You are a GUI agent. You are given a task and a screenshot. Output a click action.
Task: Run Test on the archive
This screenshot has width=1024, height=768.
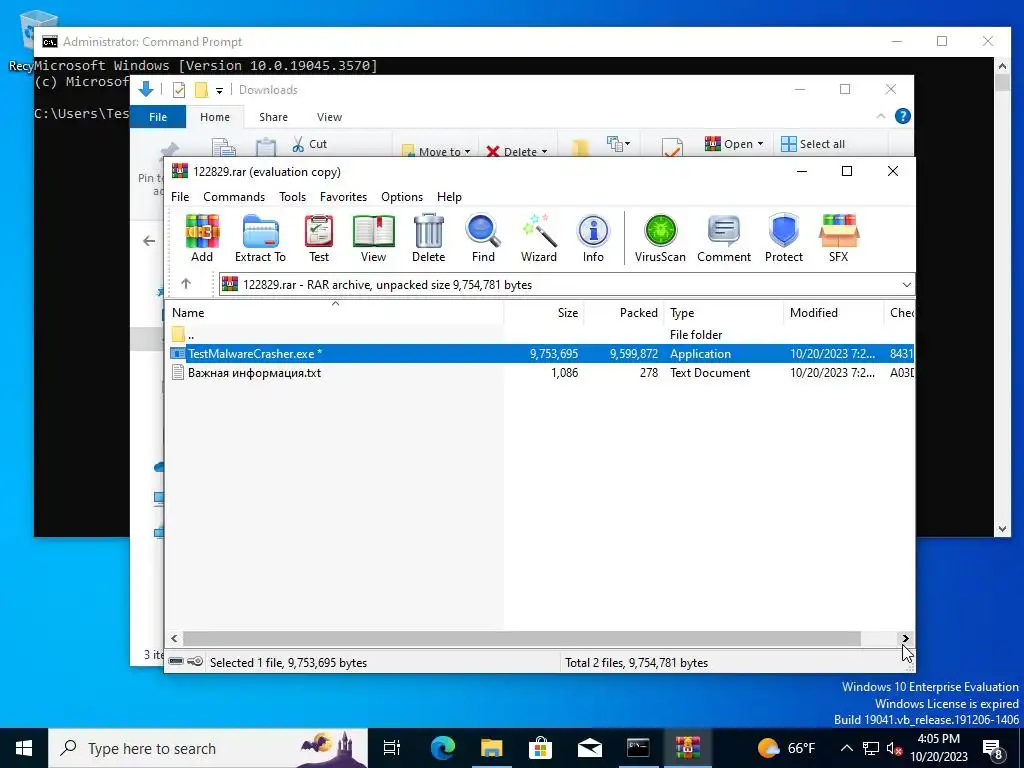point(319,238)
